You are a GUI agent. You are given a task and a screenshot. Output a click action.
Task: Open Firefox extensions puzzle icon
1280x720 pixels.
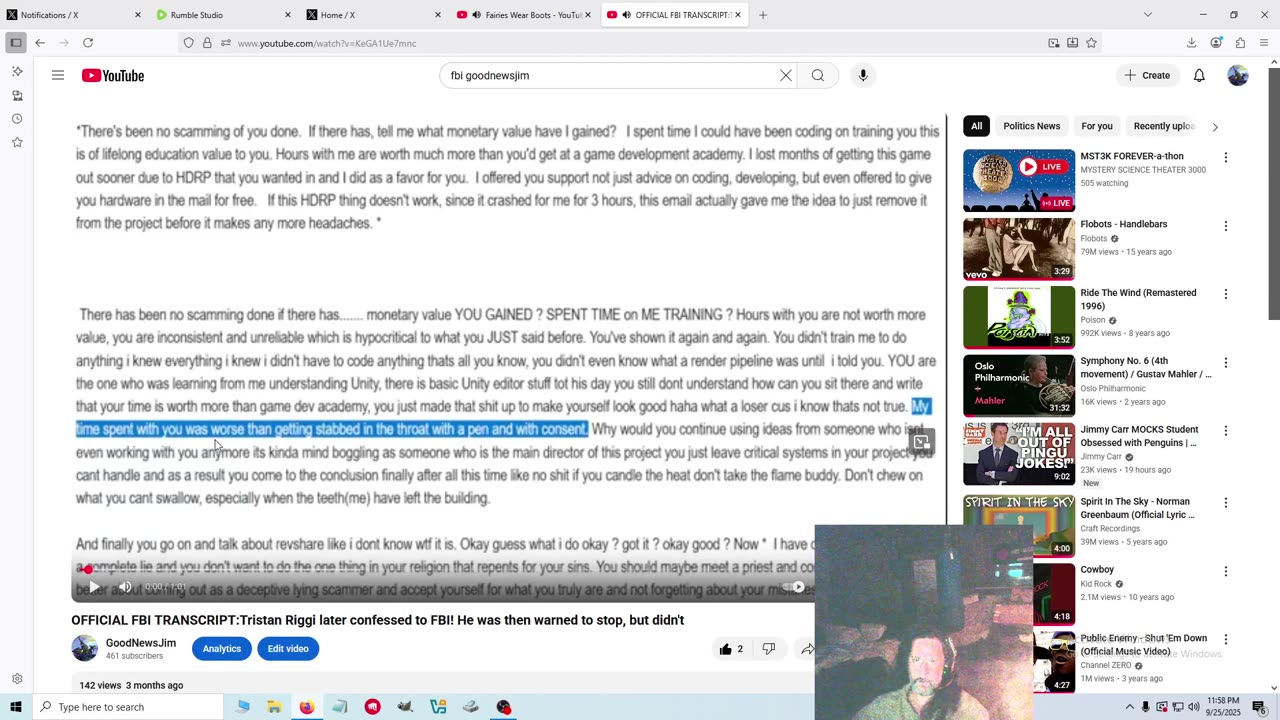click(1240, 43)
